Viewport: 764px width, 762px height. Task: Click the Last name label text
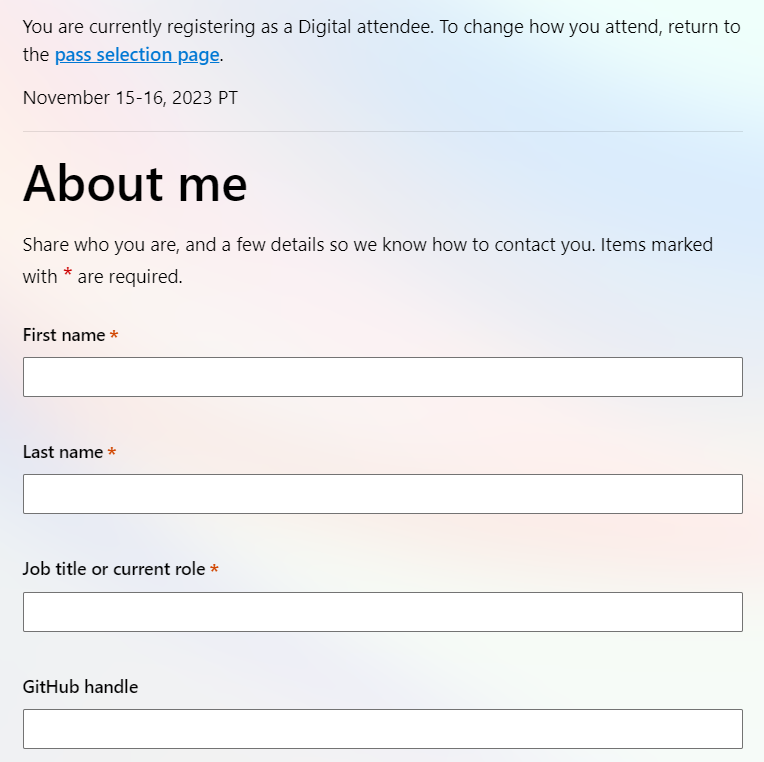pos(63,452)
